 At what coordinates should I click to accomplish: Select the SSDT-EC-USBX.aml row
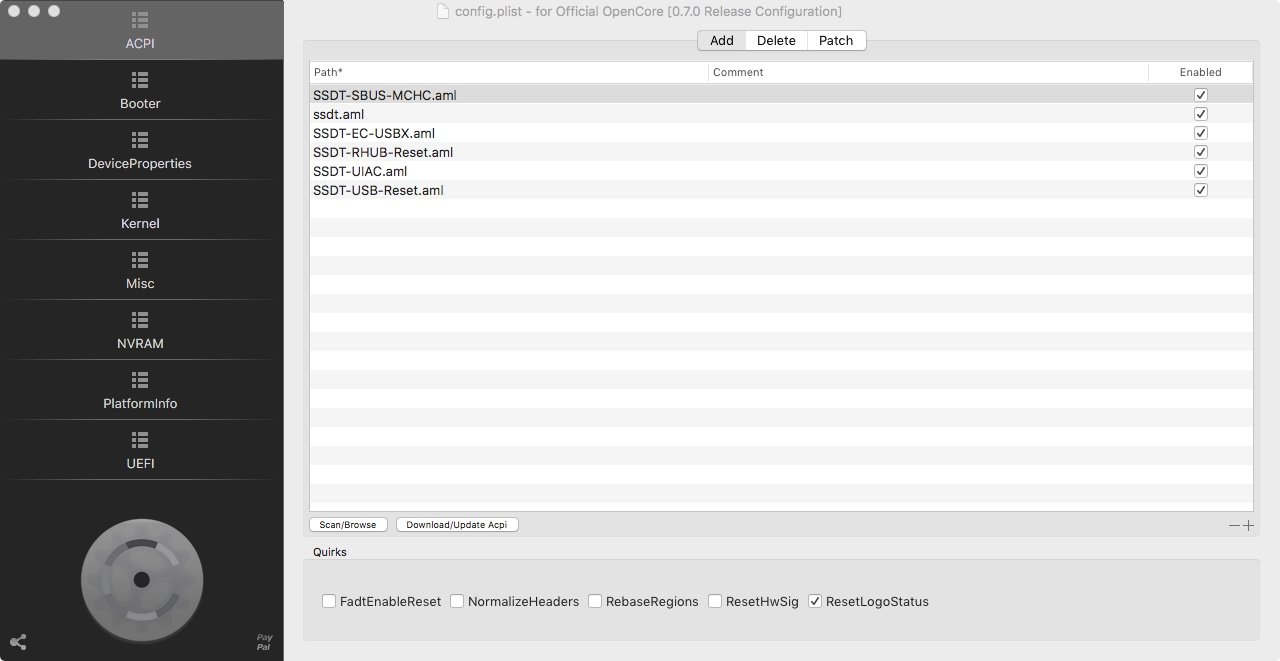[781, 133]
